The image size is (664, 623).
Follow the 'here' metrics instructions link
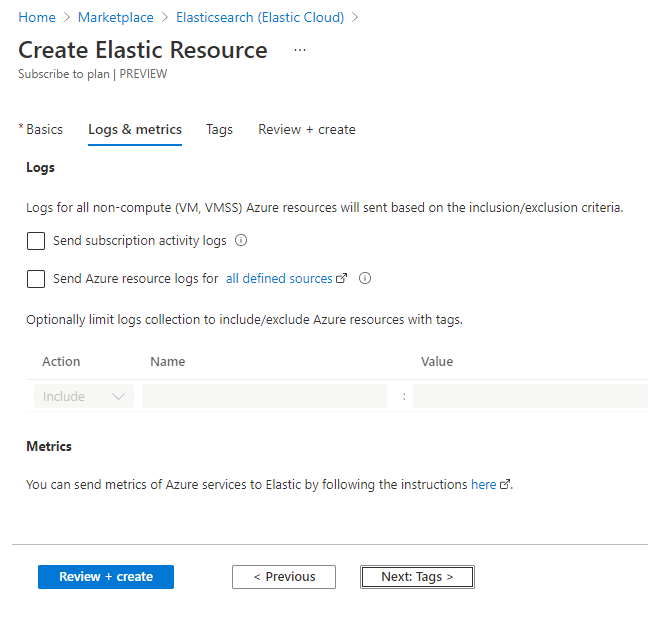(483, 485)
